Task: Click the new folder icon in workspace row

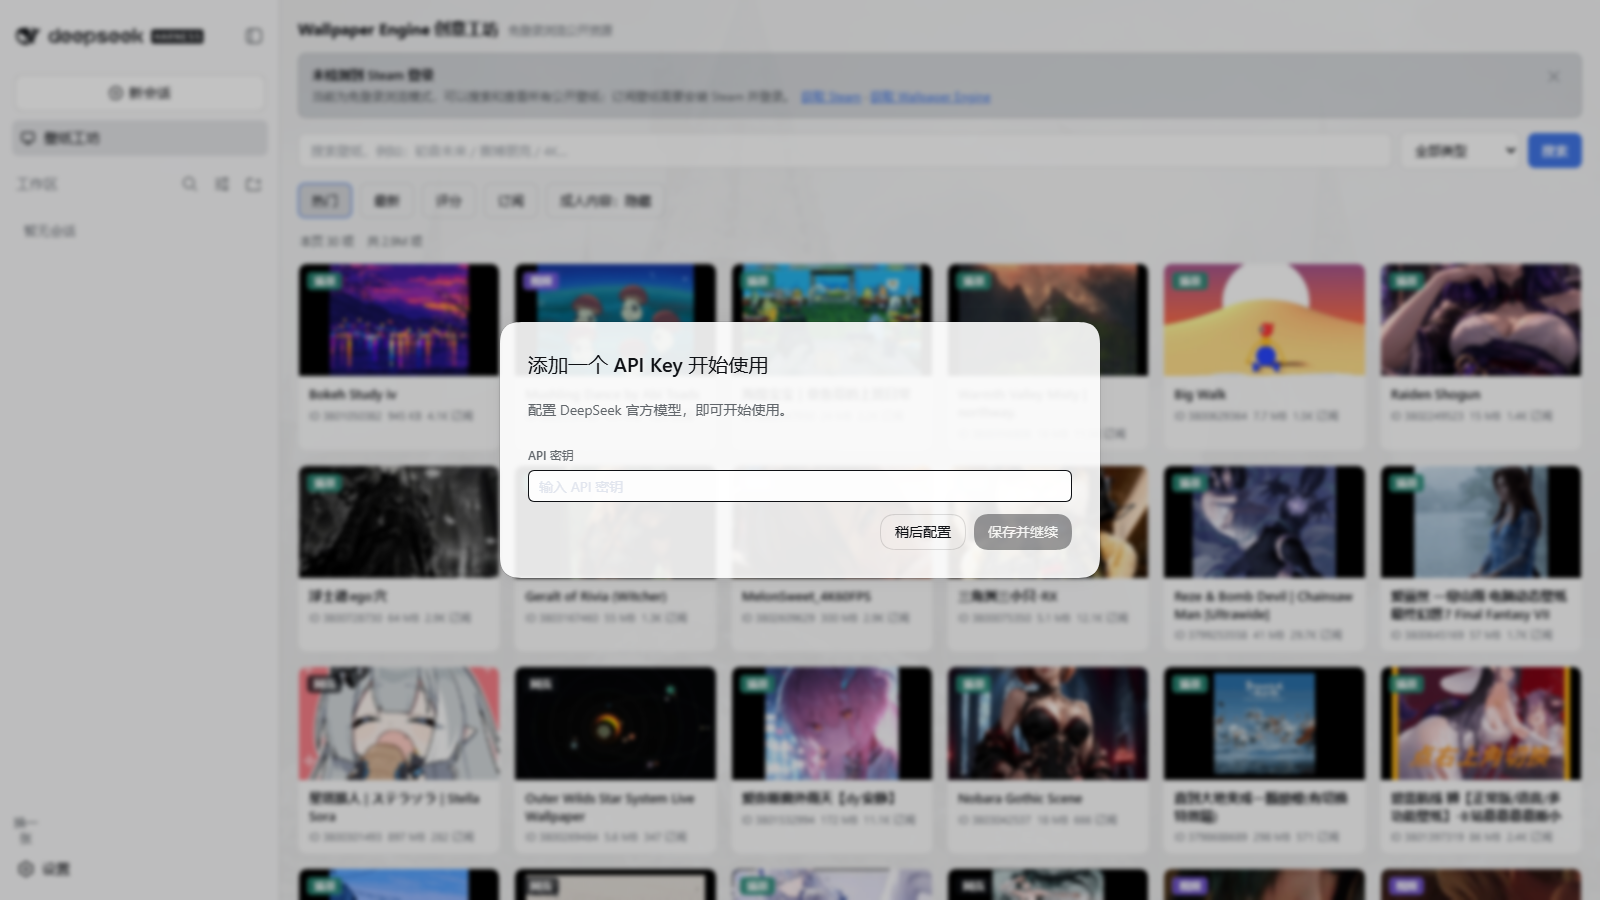Action: tap(253, 184)
